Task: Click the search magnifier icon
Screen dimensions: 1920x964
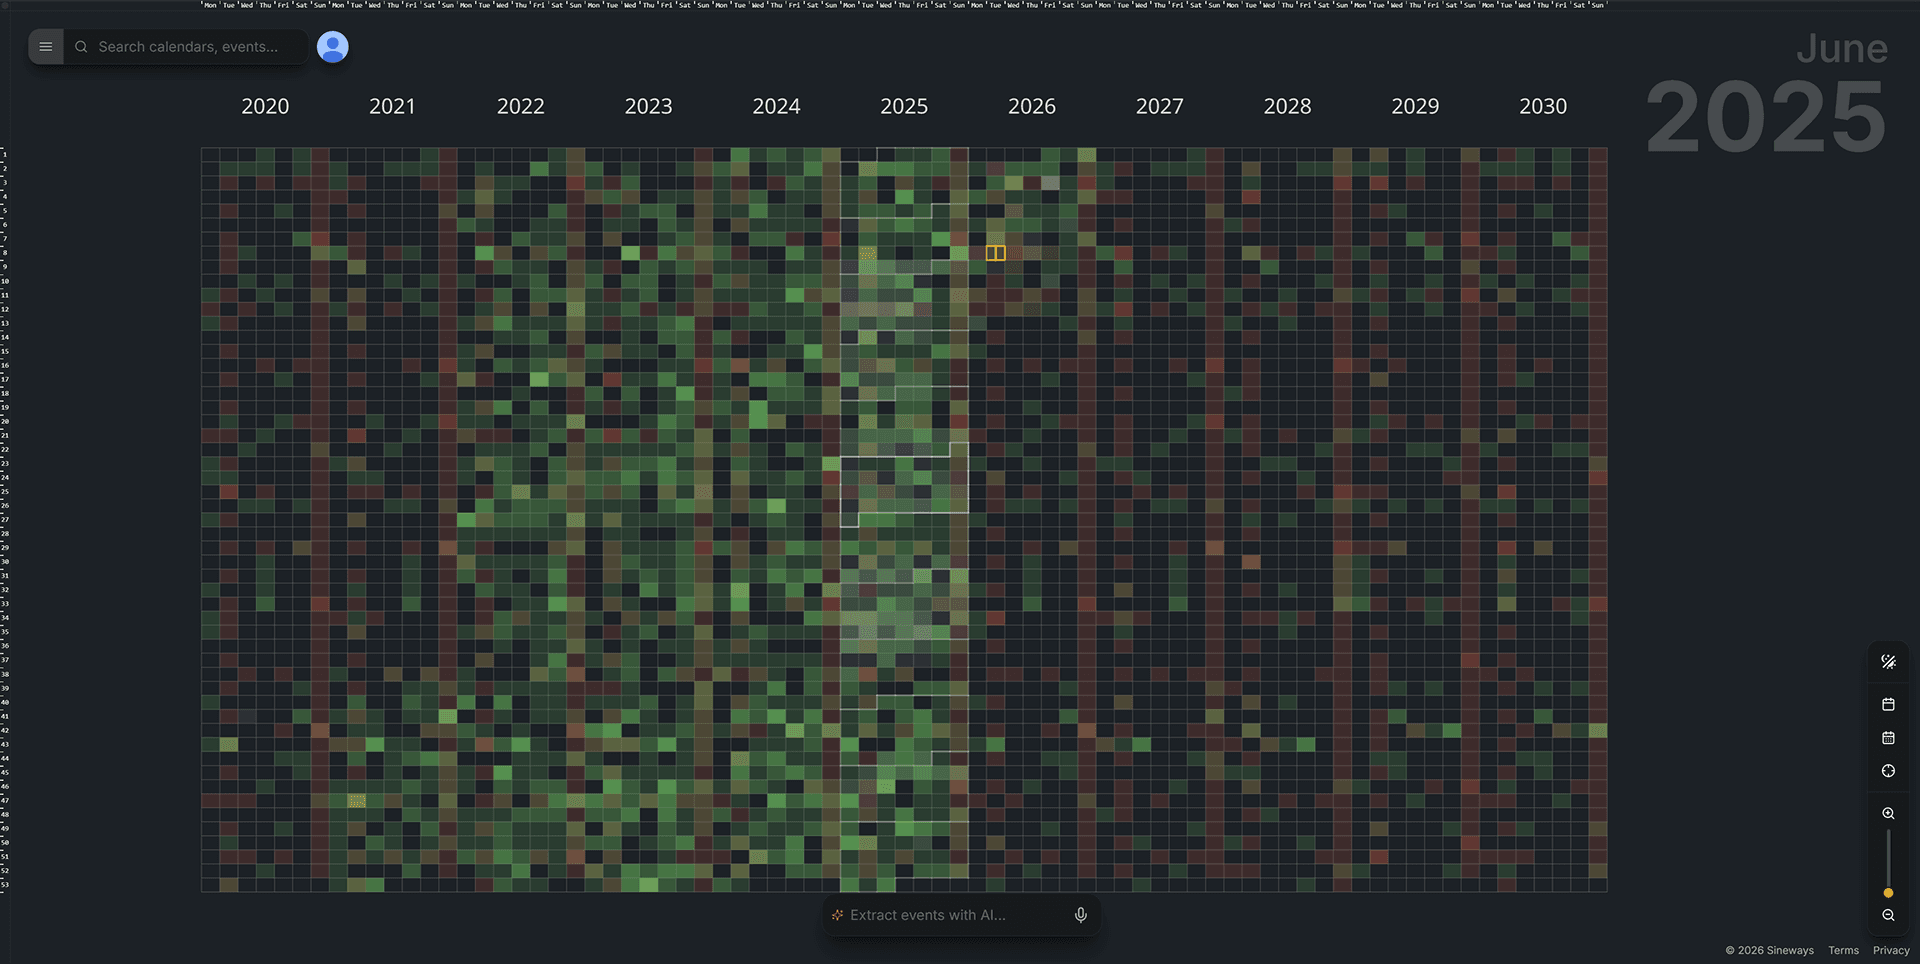Action: coord(81,46)
